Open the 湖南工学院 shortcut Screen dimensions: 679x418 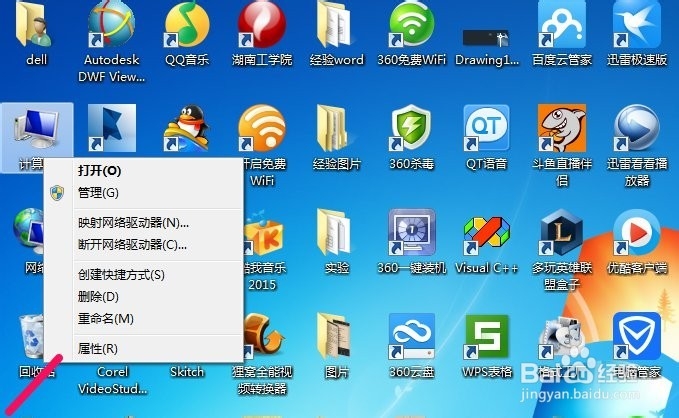coord(262,24)
